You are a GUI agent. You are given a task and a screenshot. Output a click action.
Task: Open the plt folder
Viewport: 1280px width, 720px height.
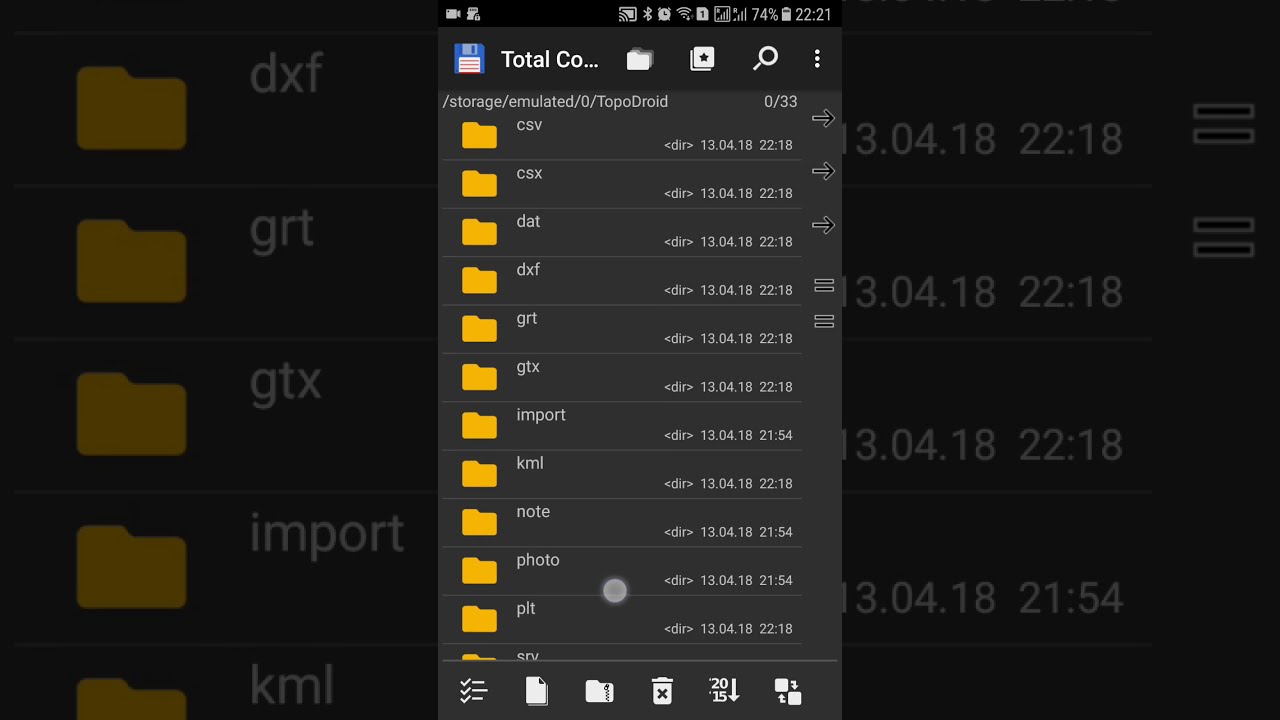click(x=621, y=620)
